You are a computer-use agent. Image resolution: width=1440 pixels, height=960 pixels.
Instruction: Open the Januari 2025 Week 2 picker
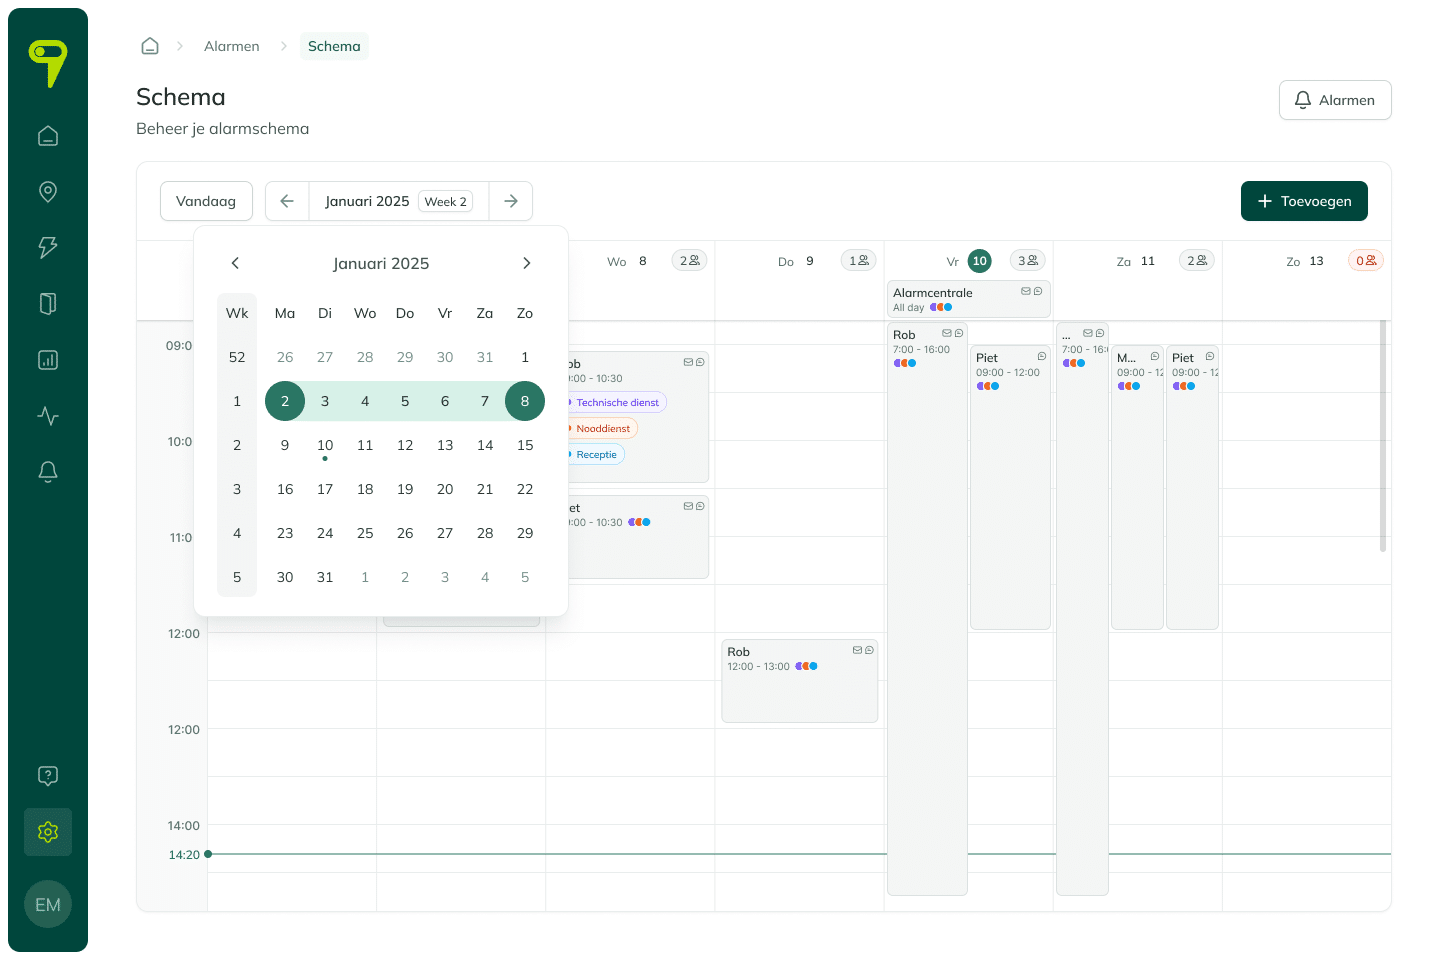point(398,201)
